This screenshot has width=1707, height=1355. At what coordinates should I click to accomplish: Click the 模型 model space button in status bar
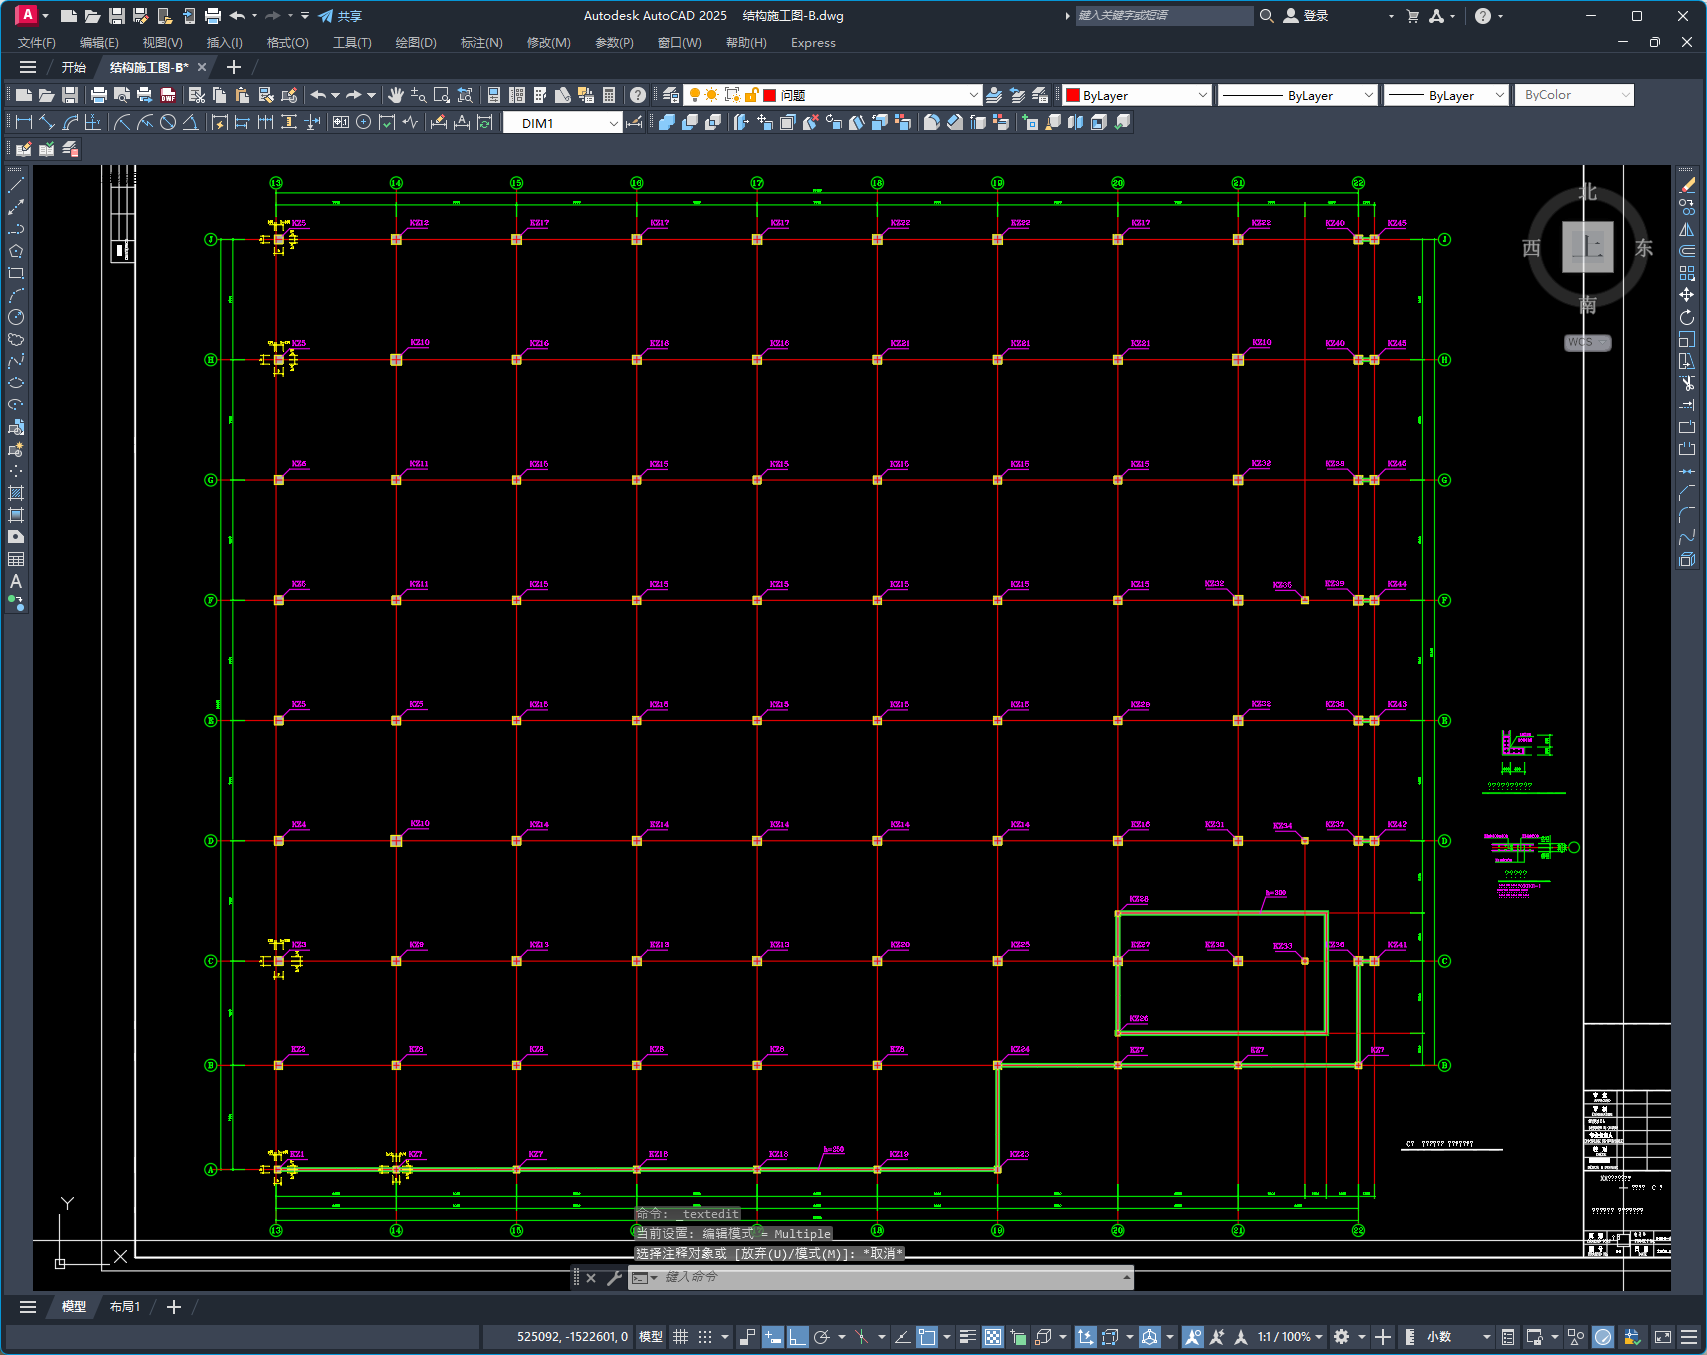(x=651, y=1337)
